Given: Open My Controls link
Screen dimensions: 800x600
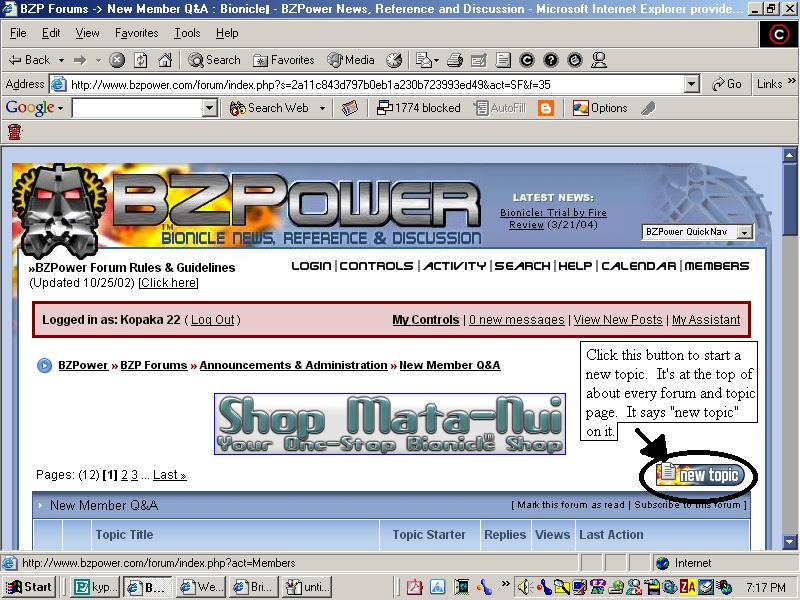Looking at the screenshot, I should click(x=426, y=320).
